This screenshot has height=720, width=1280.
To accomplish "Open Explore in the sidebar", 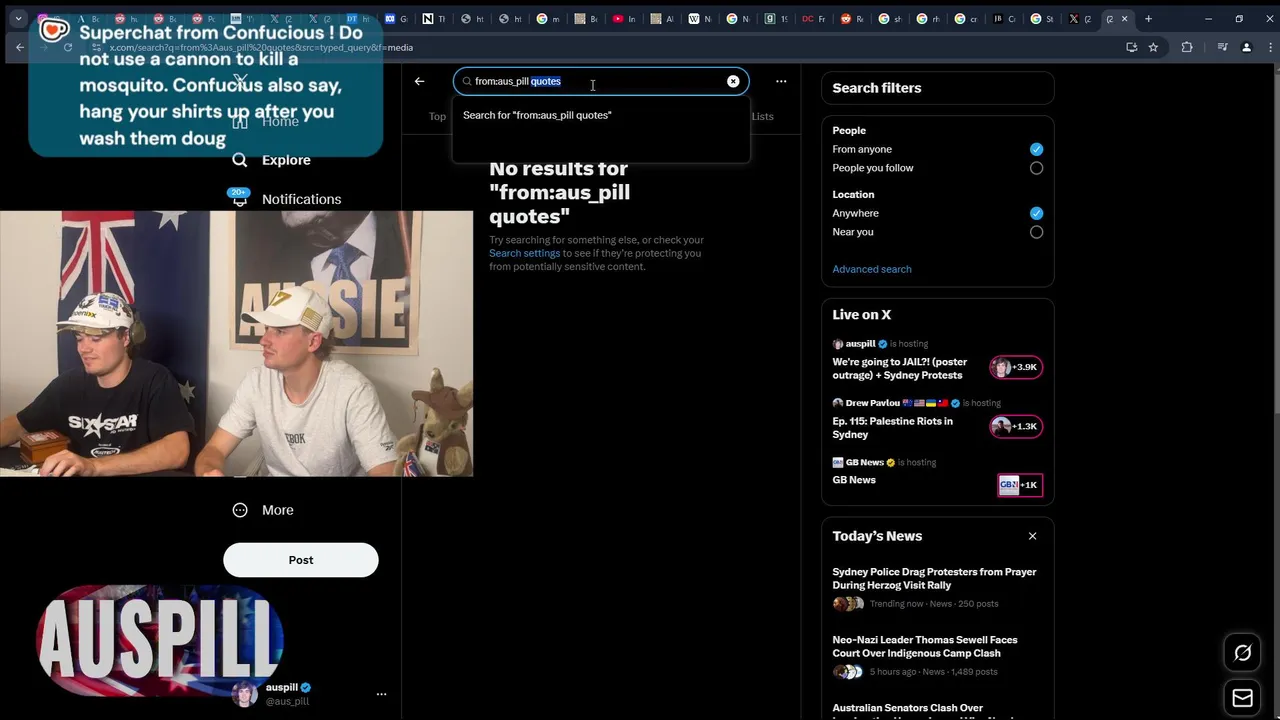I will (286, 160).
